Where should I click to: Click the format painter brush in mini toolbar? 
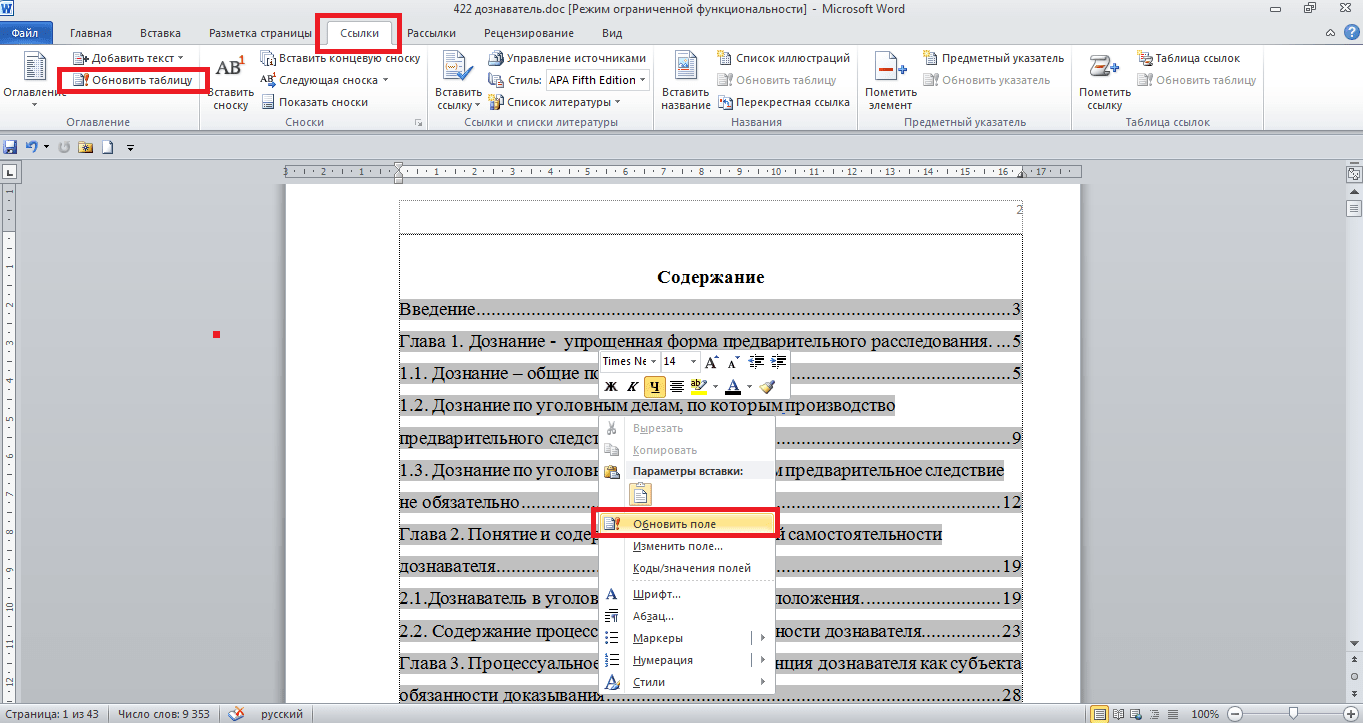(x=767, y=387)
